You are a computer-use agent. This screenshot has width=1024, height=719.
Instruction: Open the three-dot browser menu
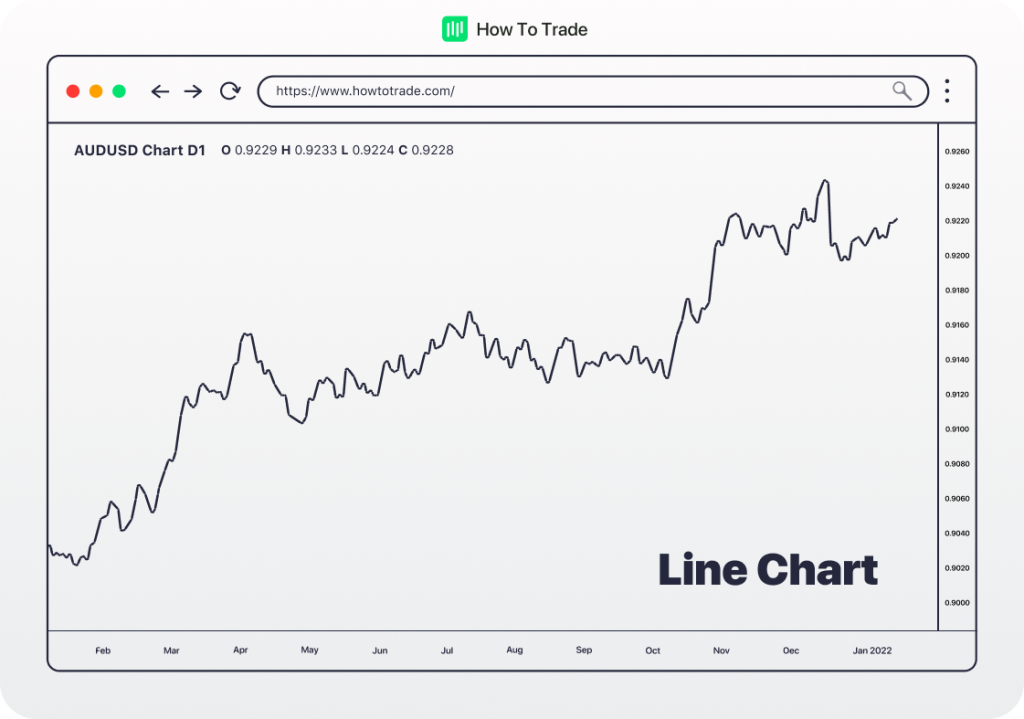click(x=946, y=92)
